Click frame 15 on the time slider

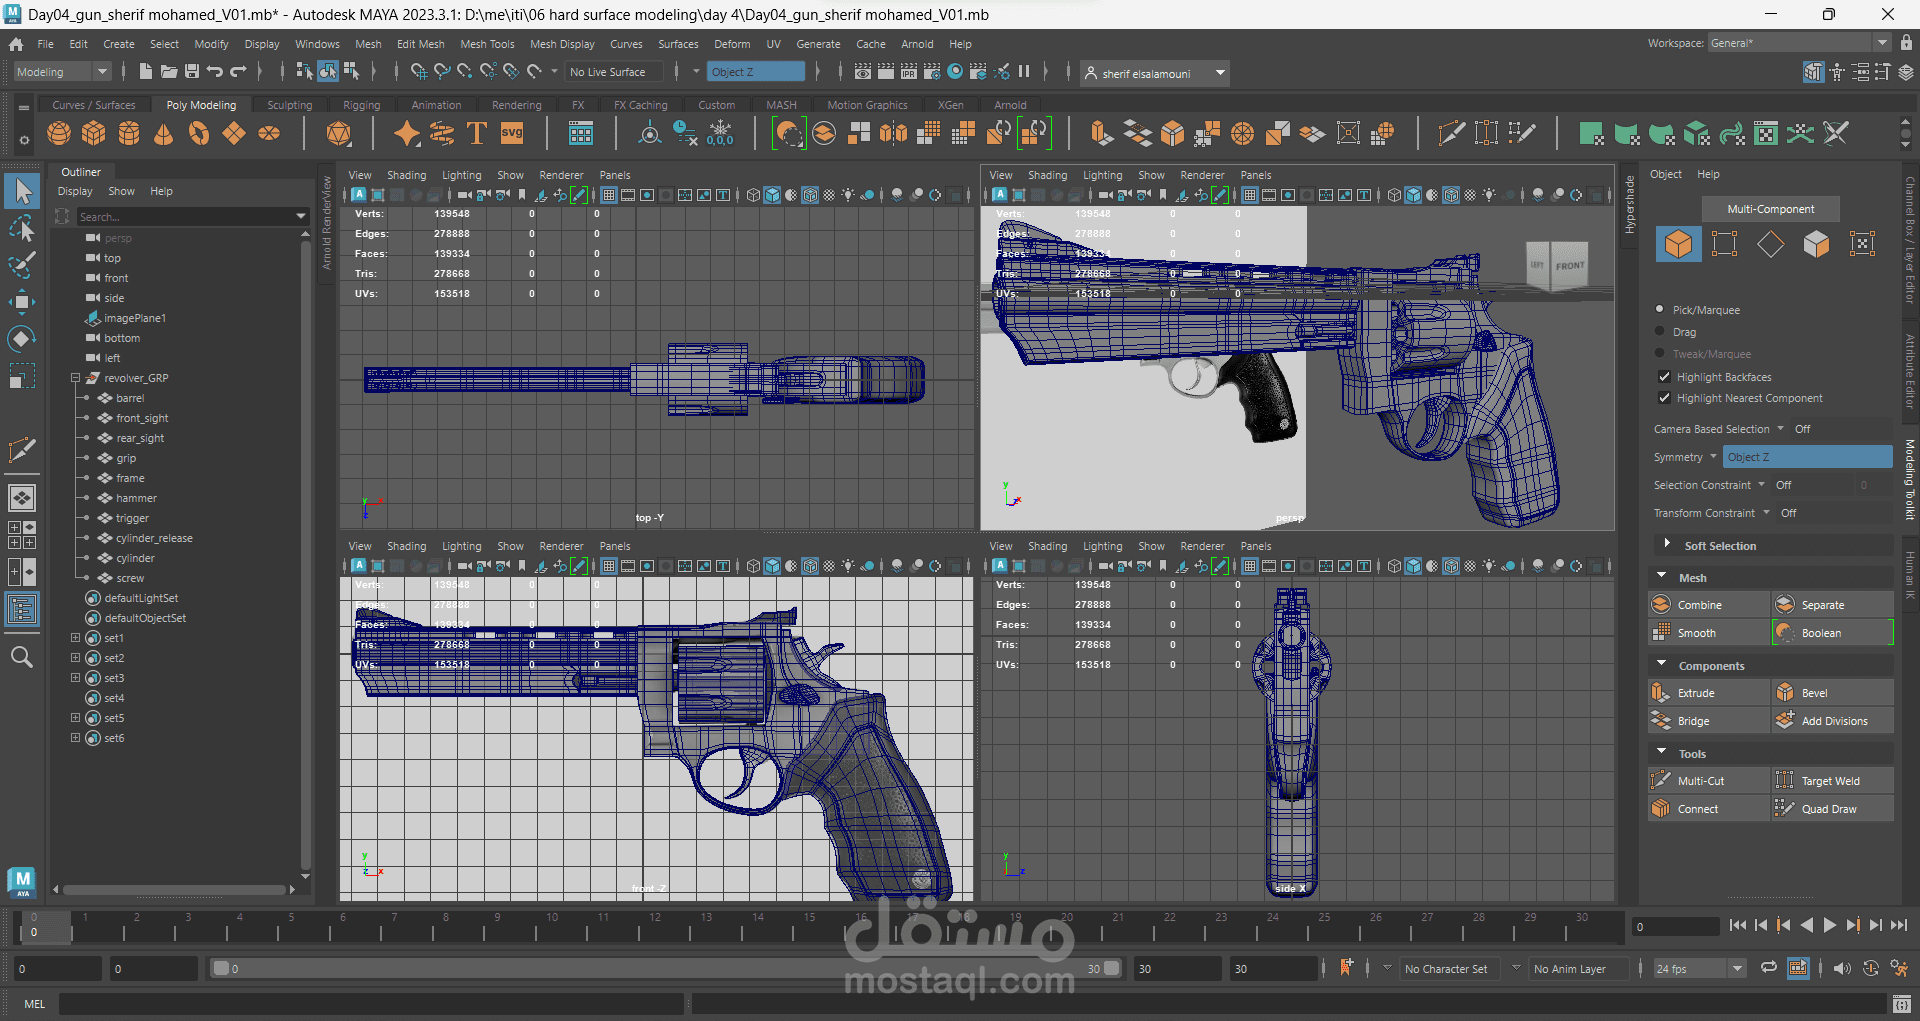click(808, 928)
